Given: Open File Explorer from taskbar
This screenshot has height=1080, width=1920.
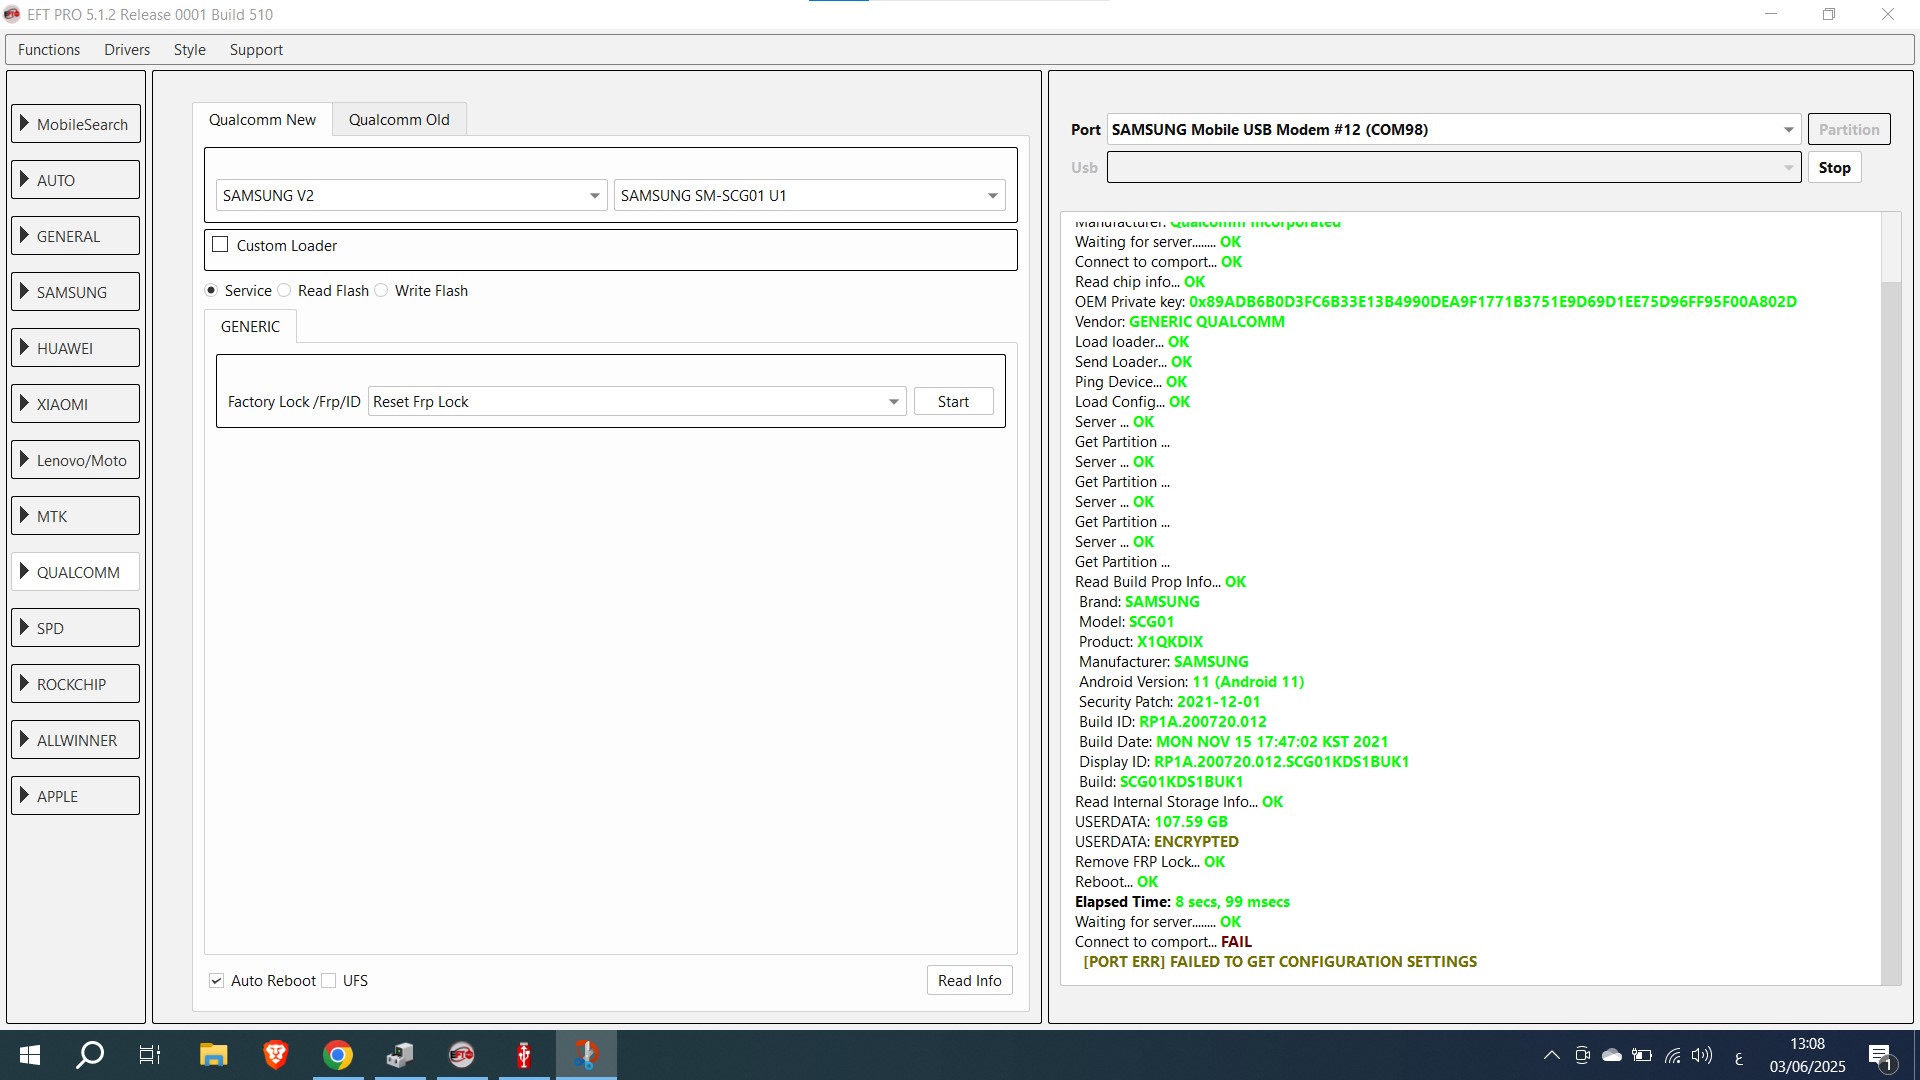Looking at the screenshot, I should [213, 1055].
